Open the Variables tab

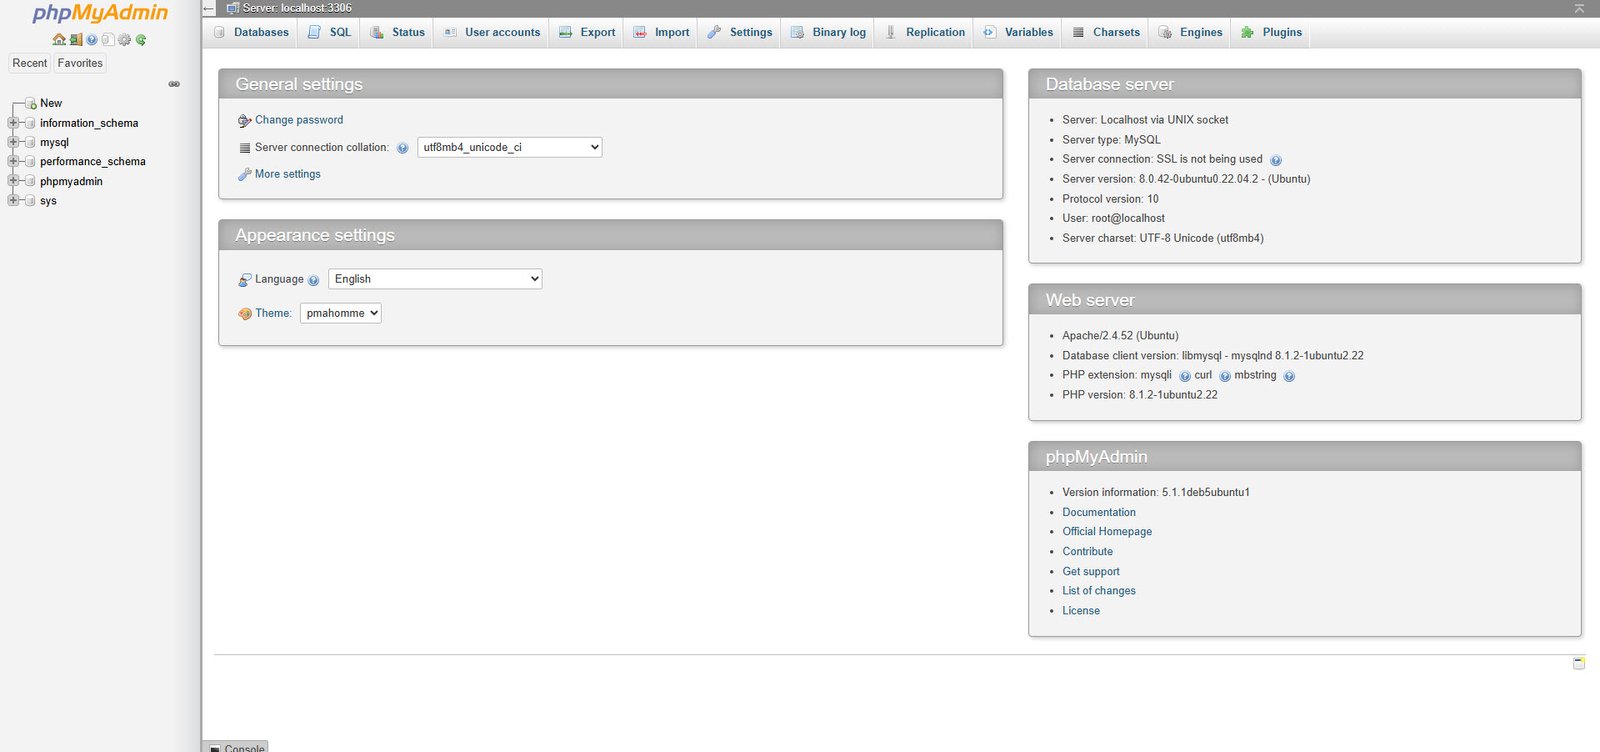click(x=1018, y=32)
